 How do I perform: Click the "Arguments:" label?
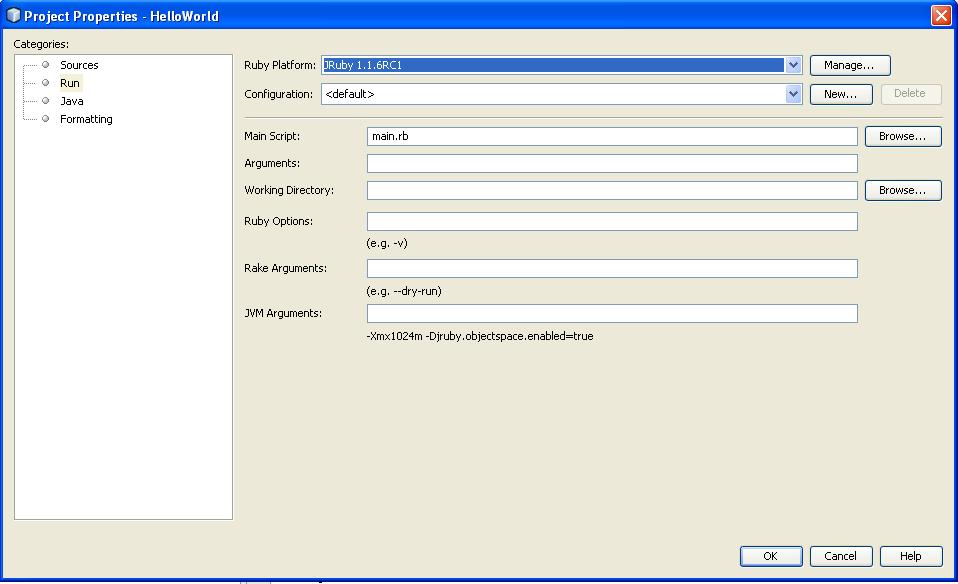tap(272, 163)
